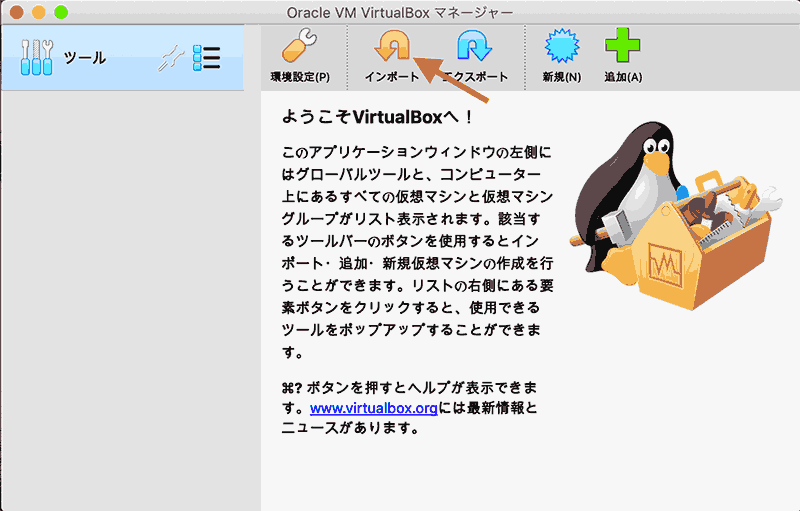Screen dimensions: 800x511
Task: Open the 環境設定 preferences wrench icon
Action: point(299,48)
